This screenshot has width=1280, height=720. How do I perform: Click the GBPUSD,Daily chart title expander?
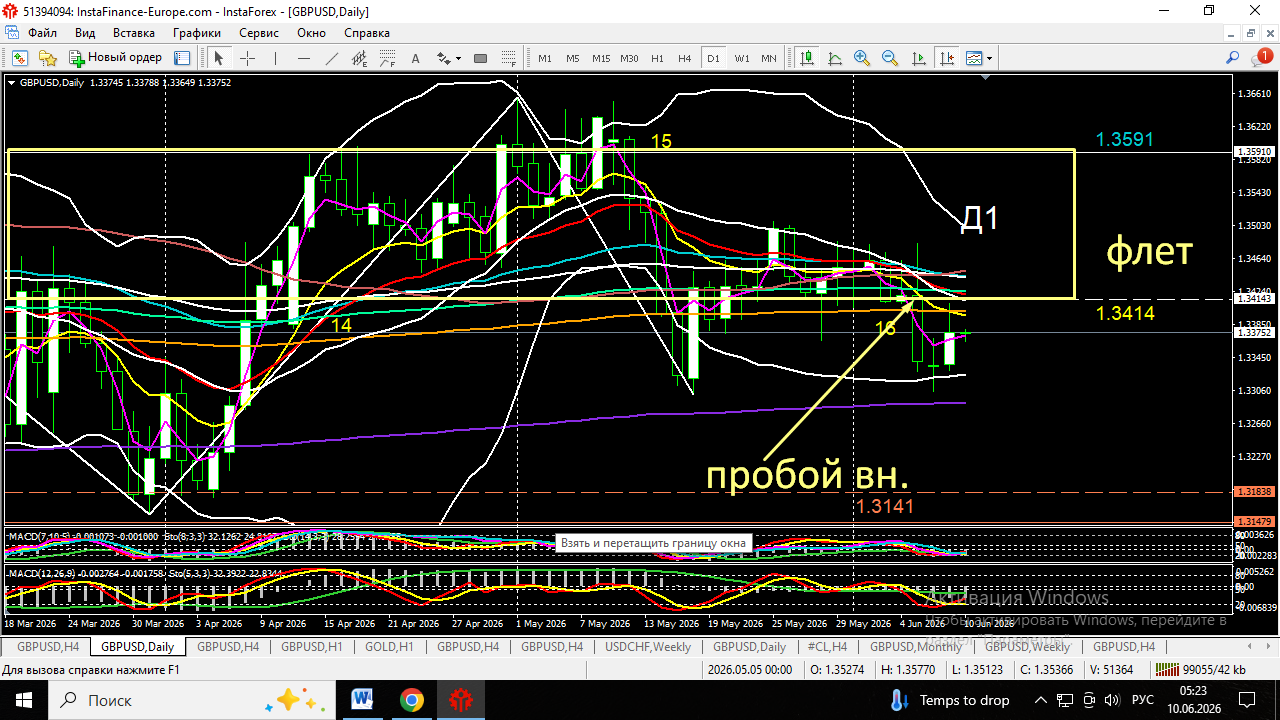click(11, 82)
